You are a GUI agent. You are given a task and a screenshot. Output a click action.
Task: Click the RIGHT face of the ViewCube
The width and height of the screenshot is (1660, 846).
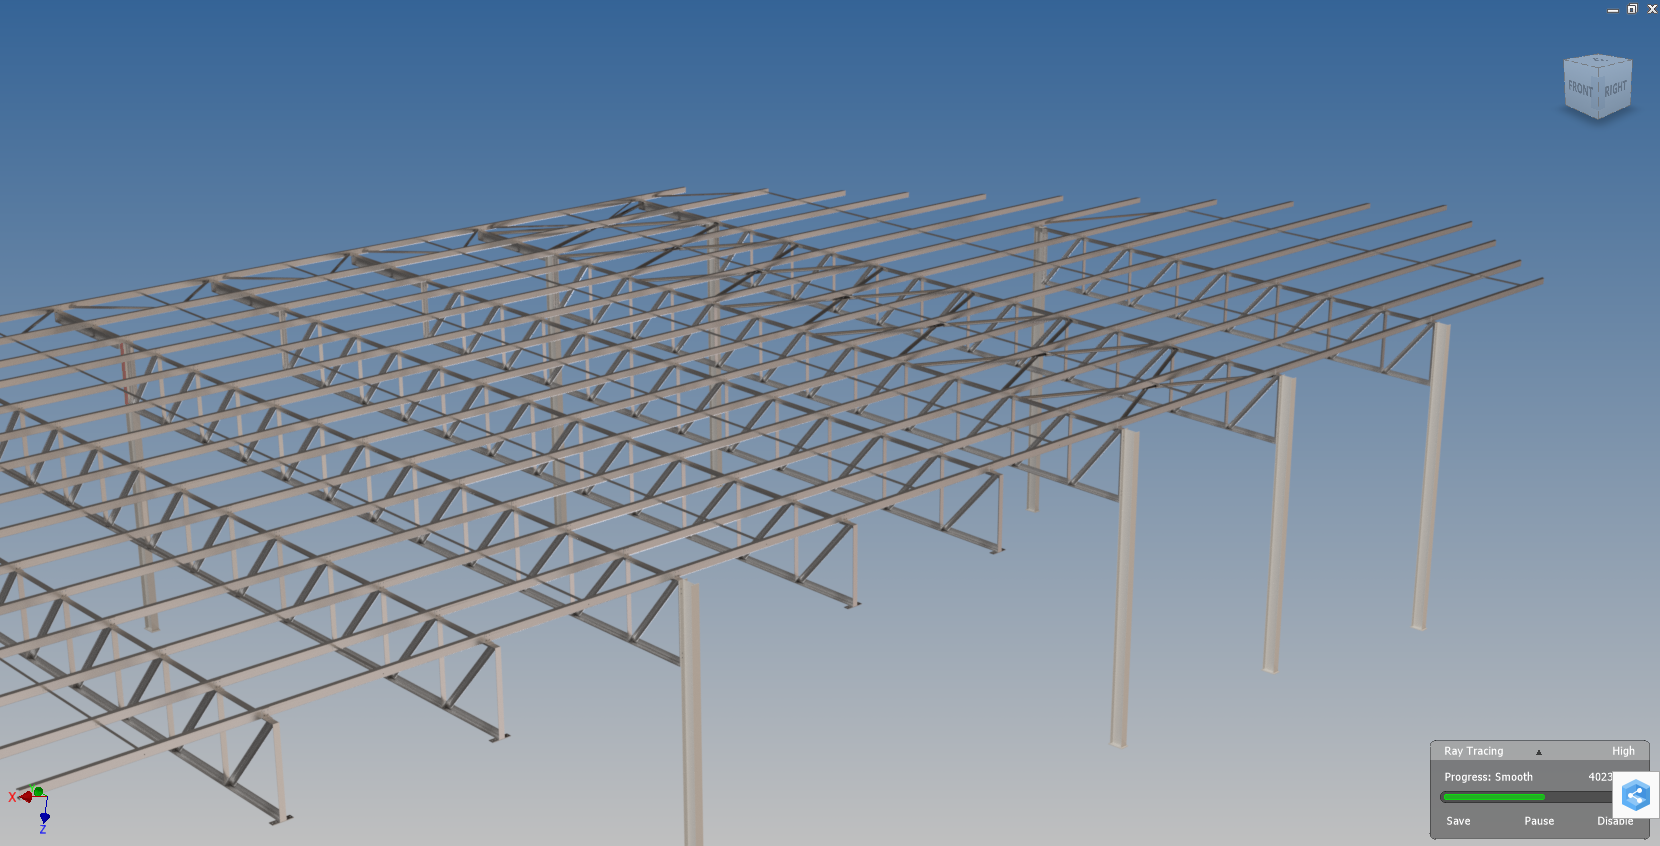(x=1615, y=89)
